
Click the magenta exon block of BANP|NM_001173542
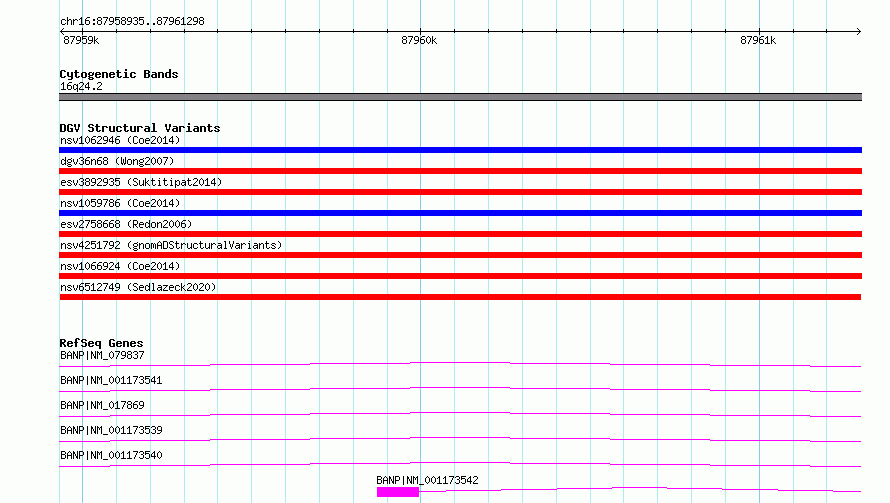[x=398, y=492]
